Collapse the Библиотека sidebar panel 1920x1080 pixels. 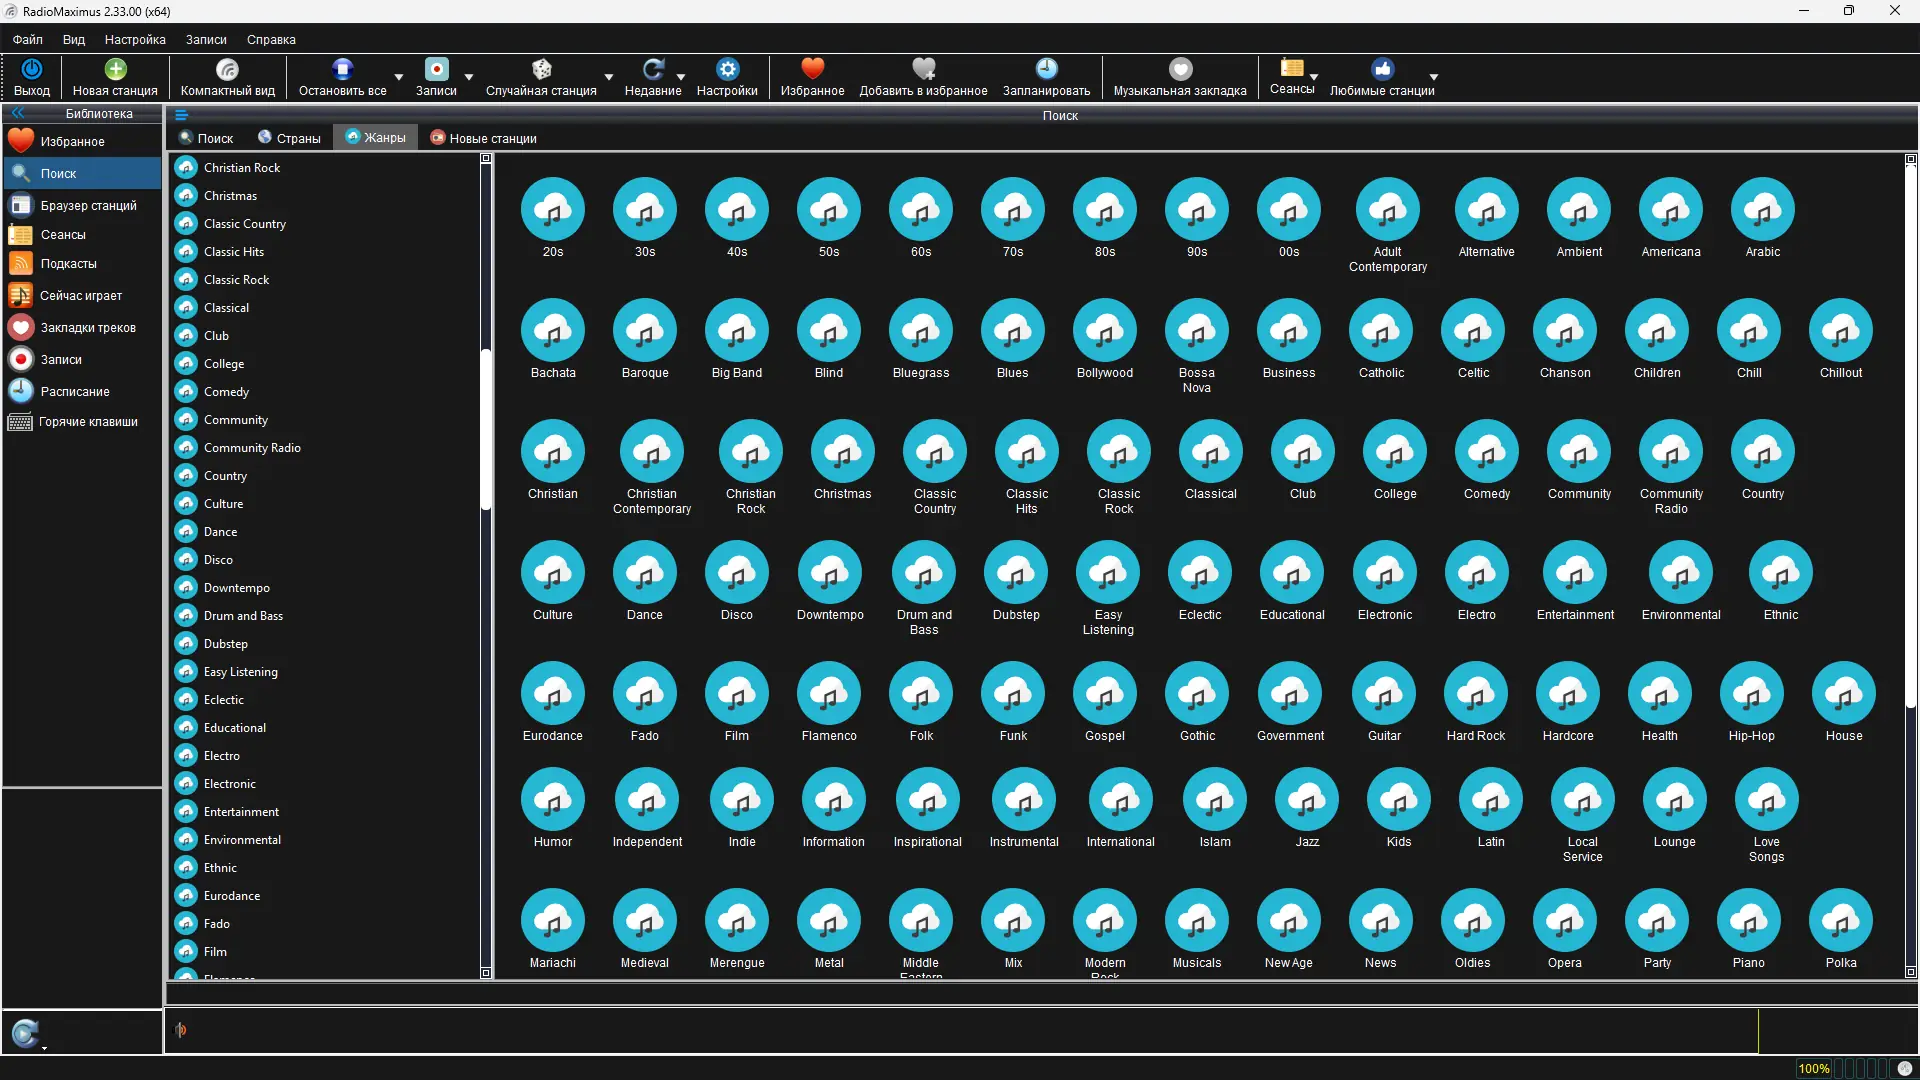tap(17, 113)
